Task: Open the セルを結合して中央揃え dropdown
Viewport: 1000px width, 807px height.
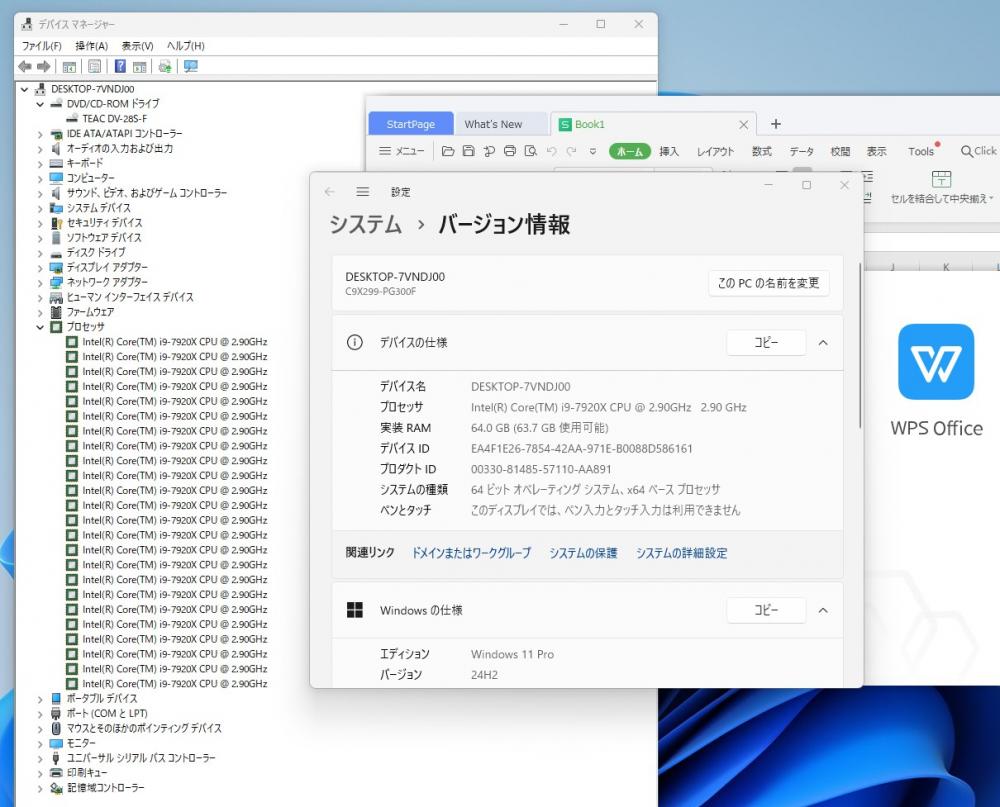Action: [990, 198]
